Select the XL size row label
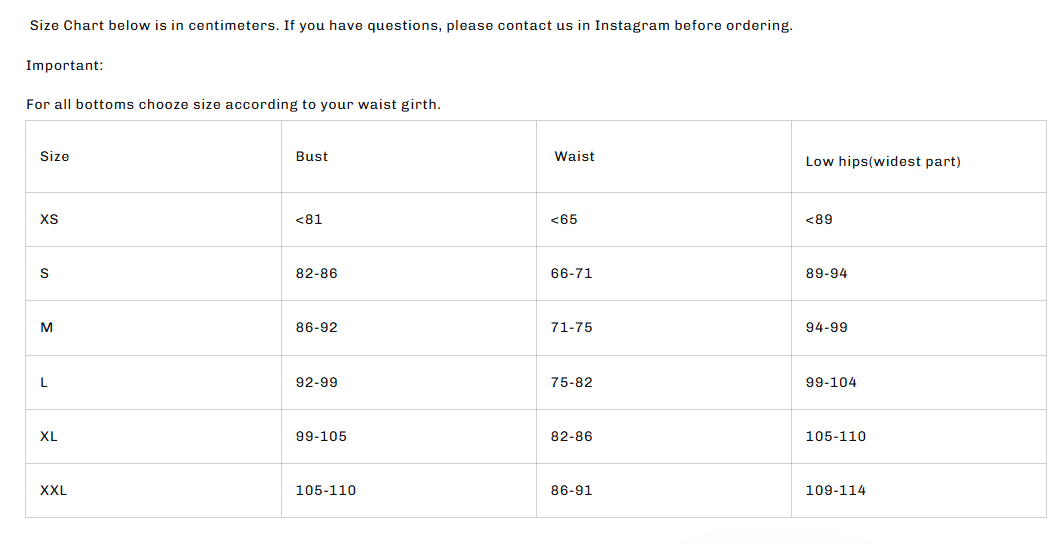This screenshot has height=545, width=1061. [49, 437]
